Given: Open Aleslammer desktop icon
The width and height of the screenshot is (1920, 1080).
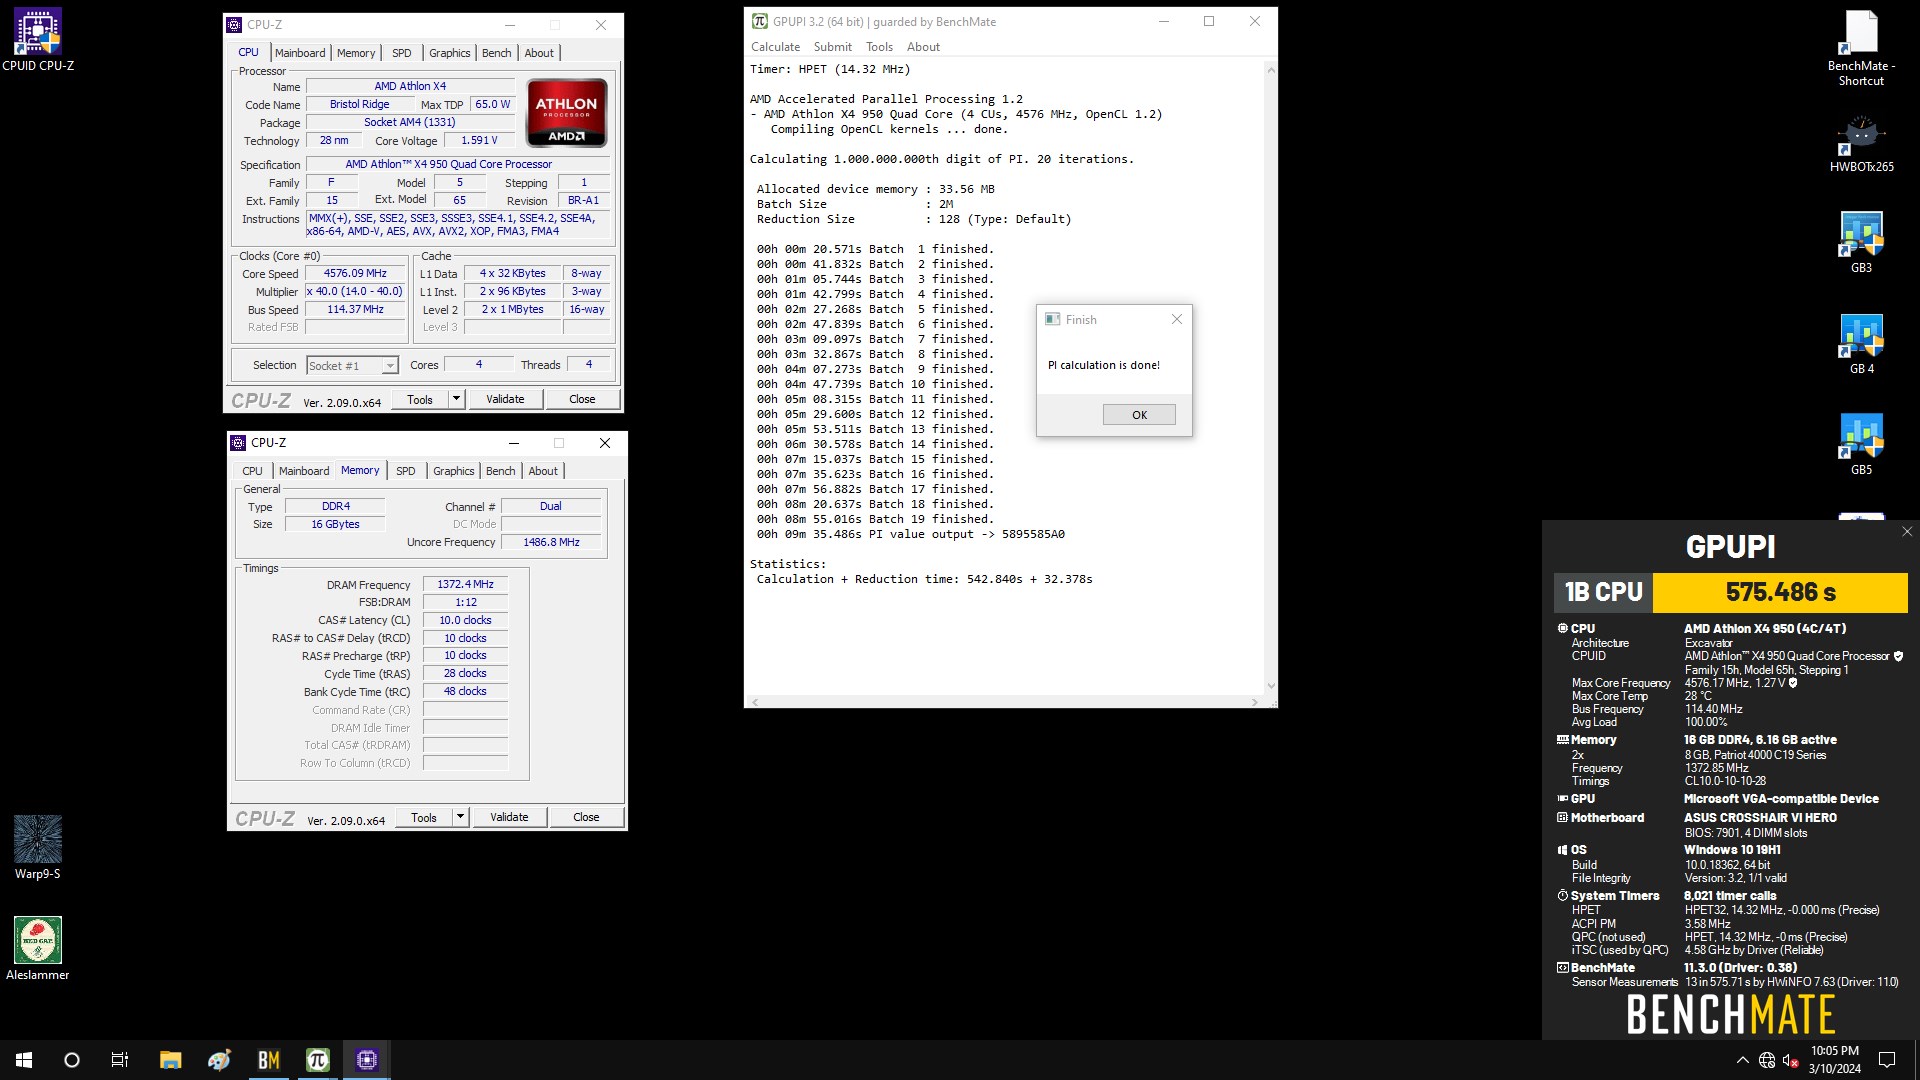Looking at the screenshot, I should (38, 948).
